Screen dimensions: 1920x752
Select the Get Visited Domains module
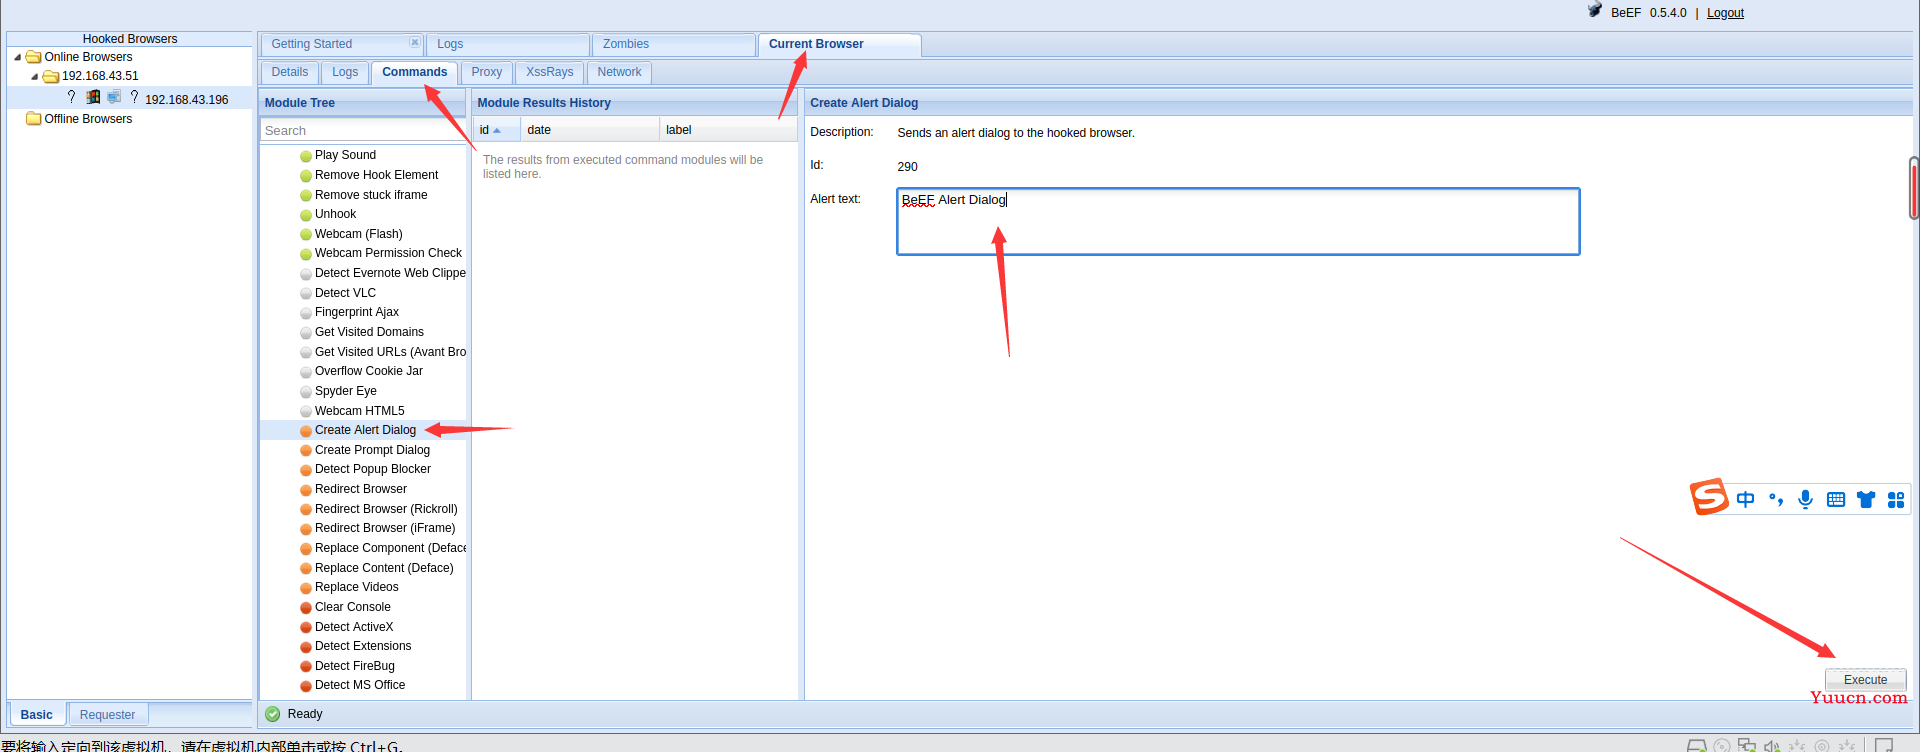click(369, 332)
